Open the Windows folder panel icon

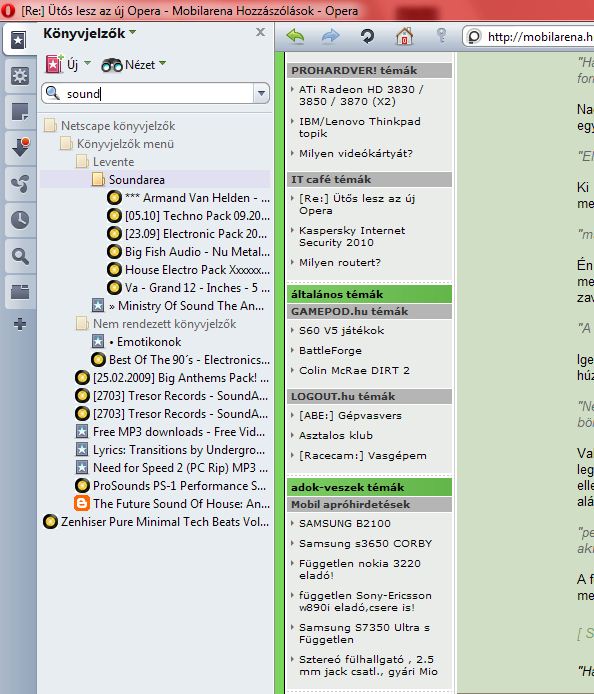click(x=20, y=292)
